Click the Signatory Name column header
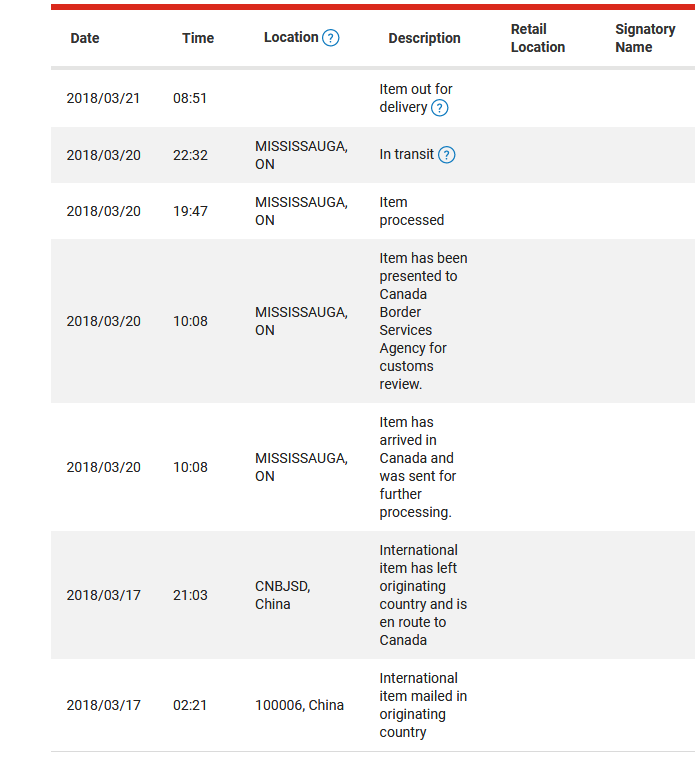 click(645, 38)
